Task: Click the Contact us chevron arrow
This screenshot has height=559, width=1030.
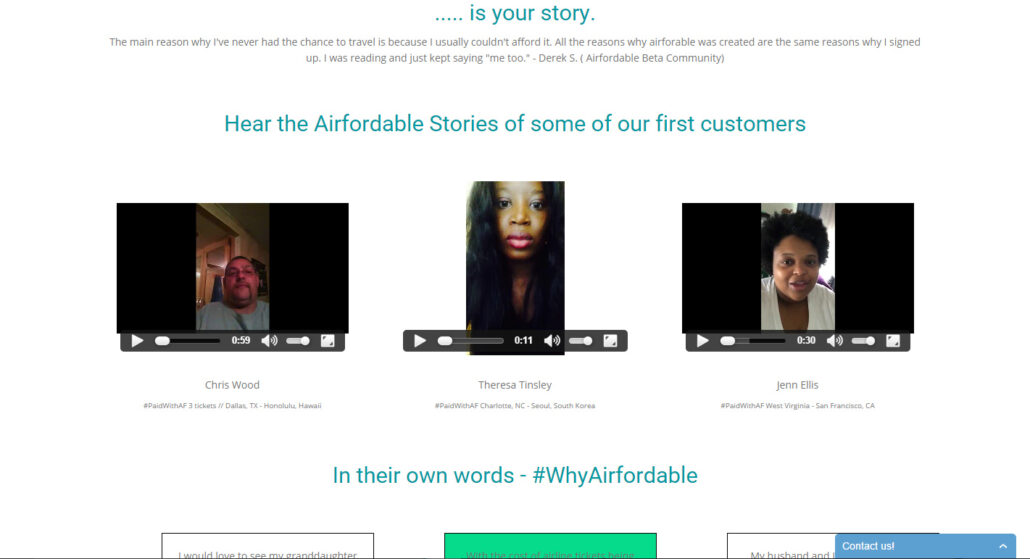Action: point(1002,547)
